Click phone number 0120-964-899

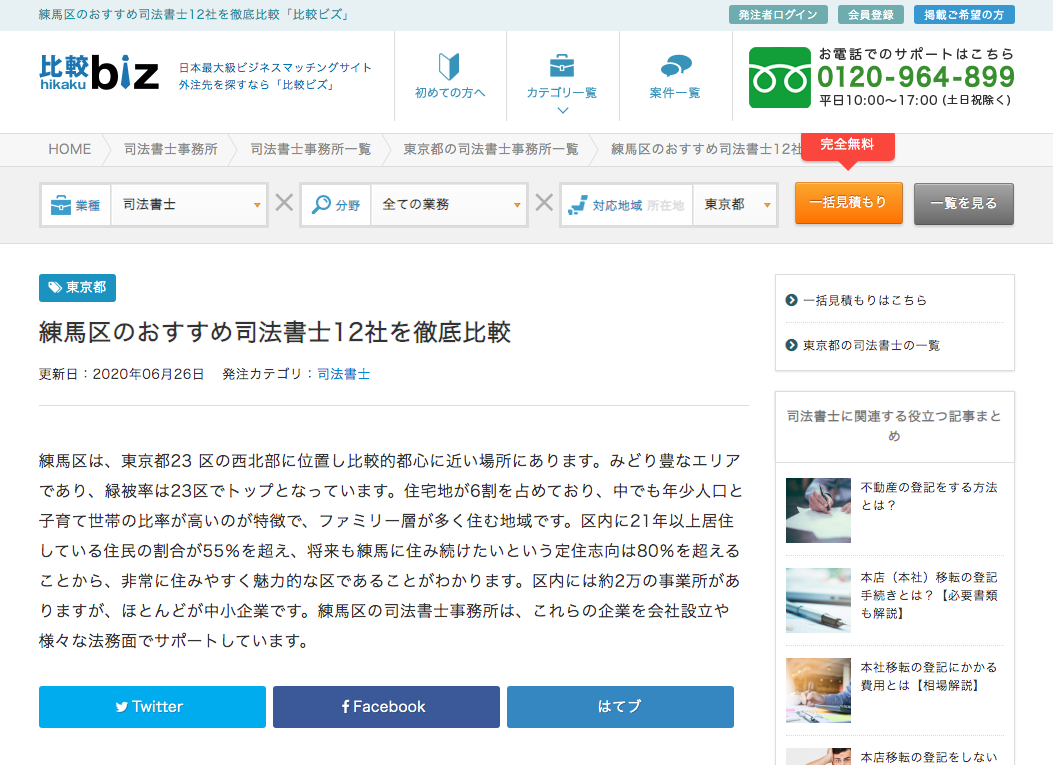click(x=916, y=77)
